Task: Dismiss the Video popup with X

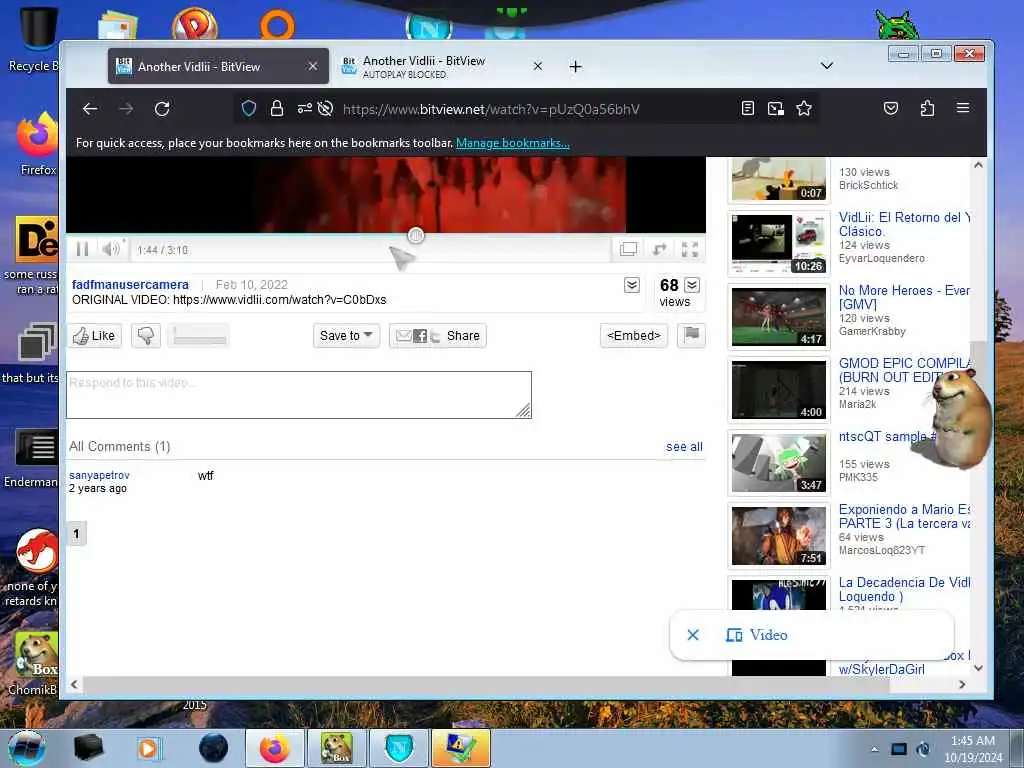Action: click(x=693, y=635)
